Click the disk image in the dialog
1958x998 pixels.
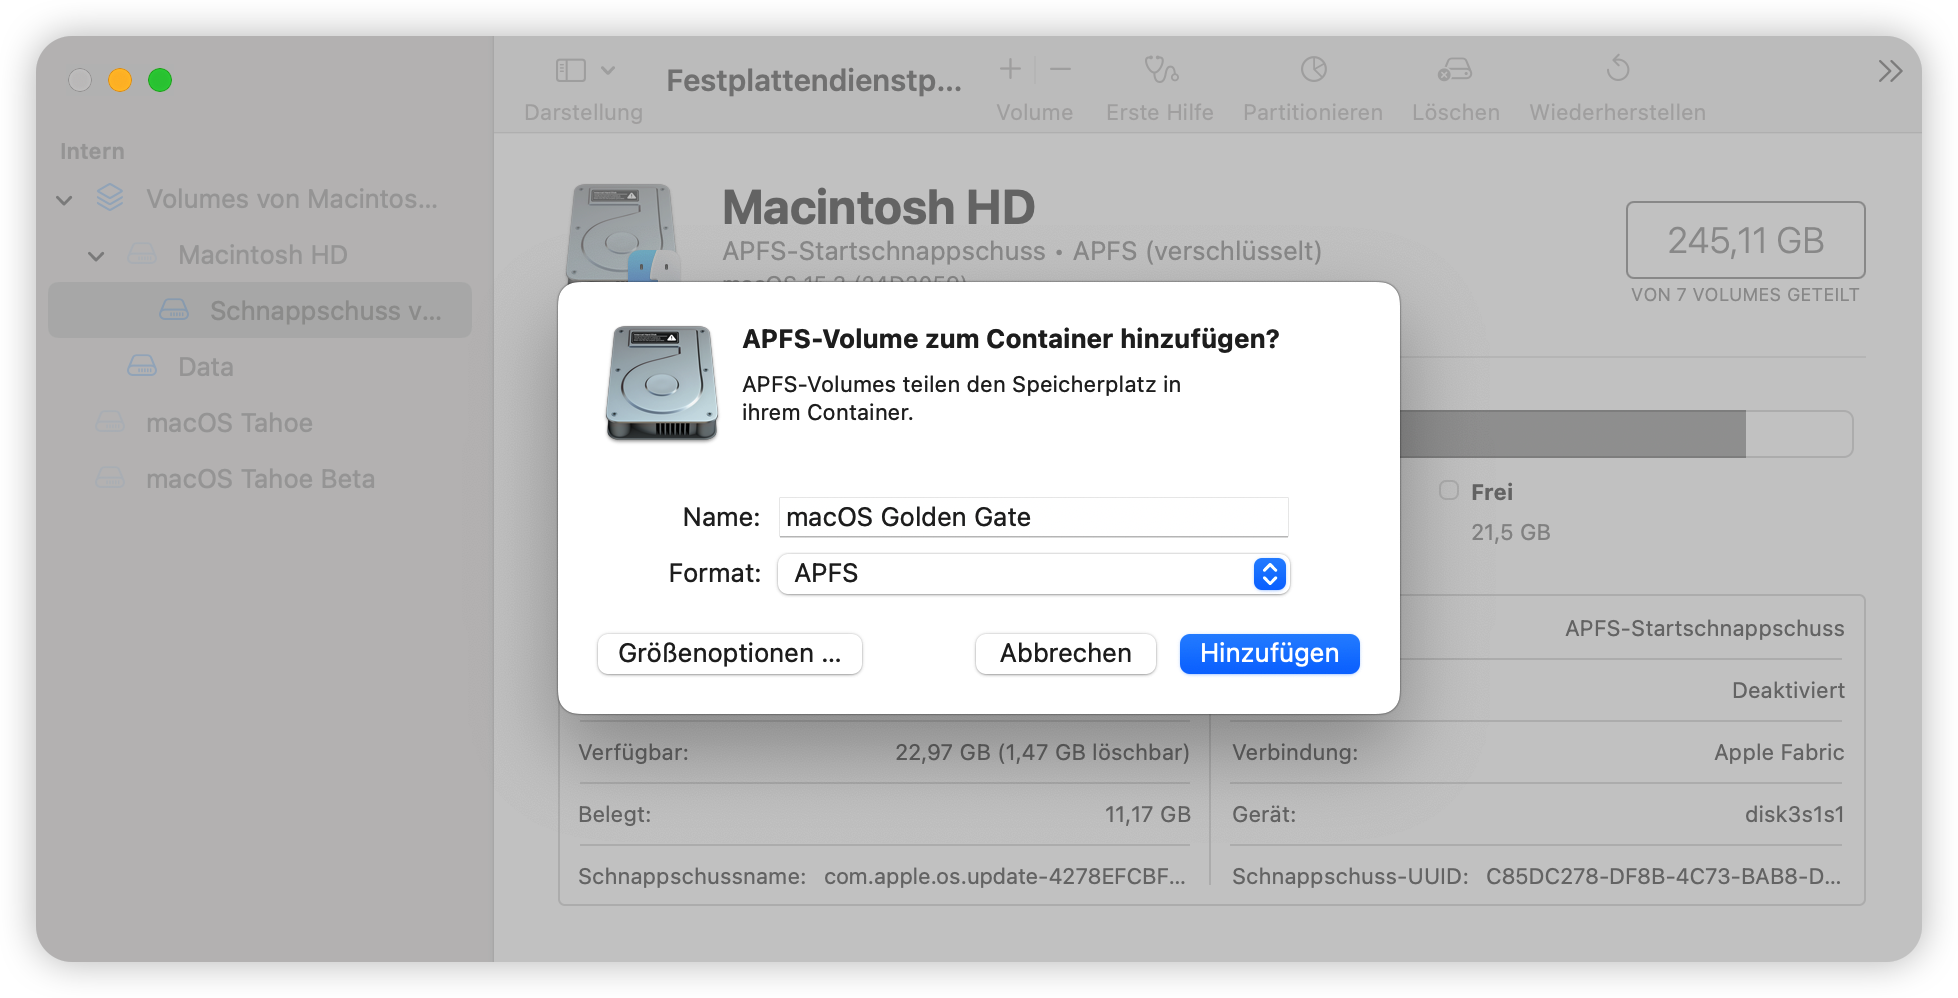click(661, 383)
